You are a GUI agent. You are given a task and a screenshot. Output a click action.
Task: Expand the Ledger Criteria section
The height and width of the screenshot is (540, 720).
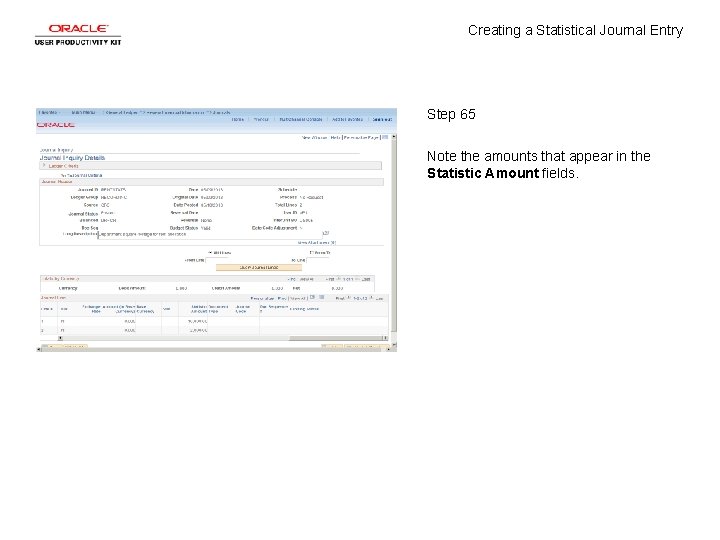(44, 165)
